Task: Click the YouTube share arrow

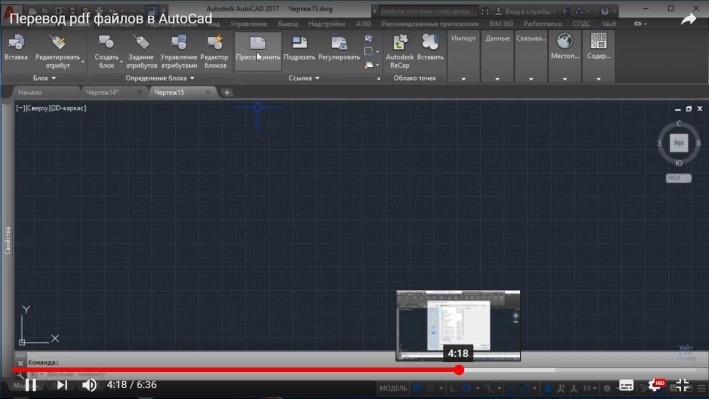Action: (688, 19)
